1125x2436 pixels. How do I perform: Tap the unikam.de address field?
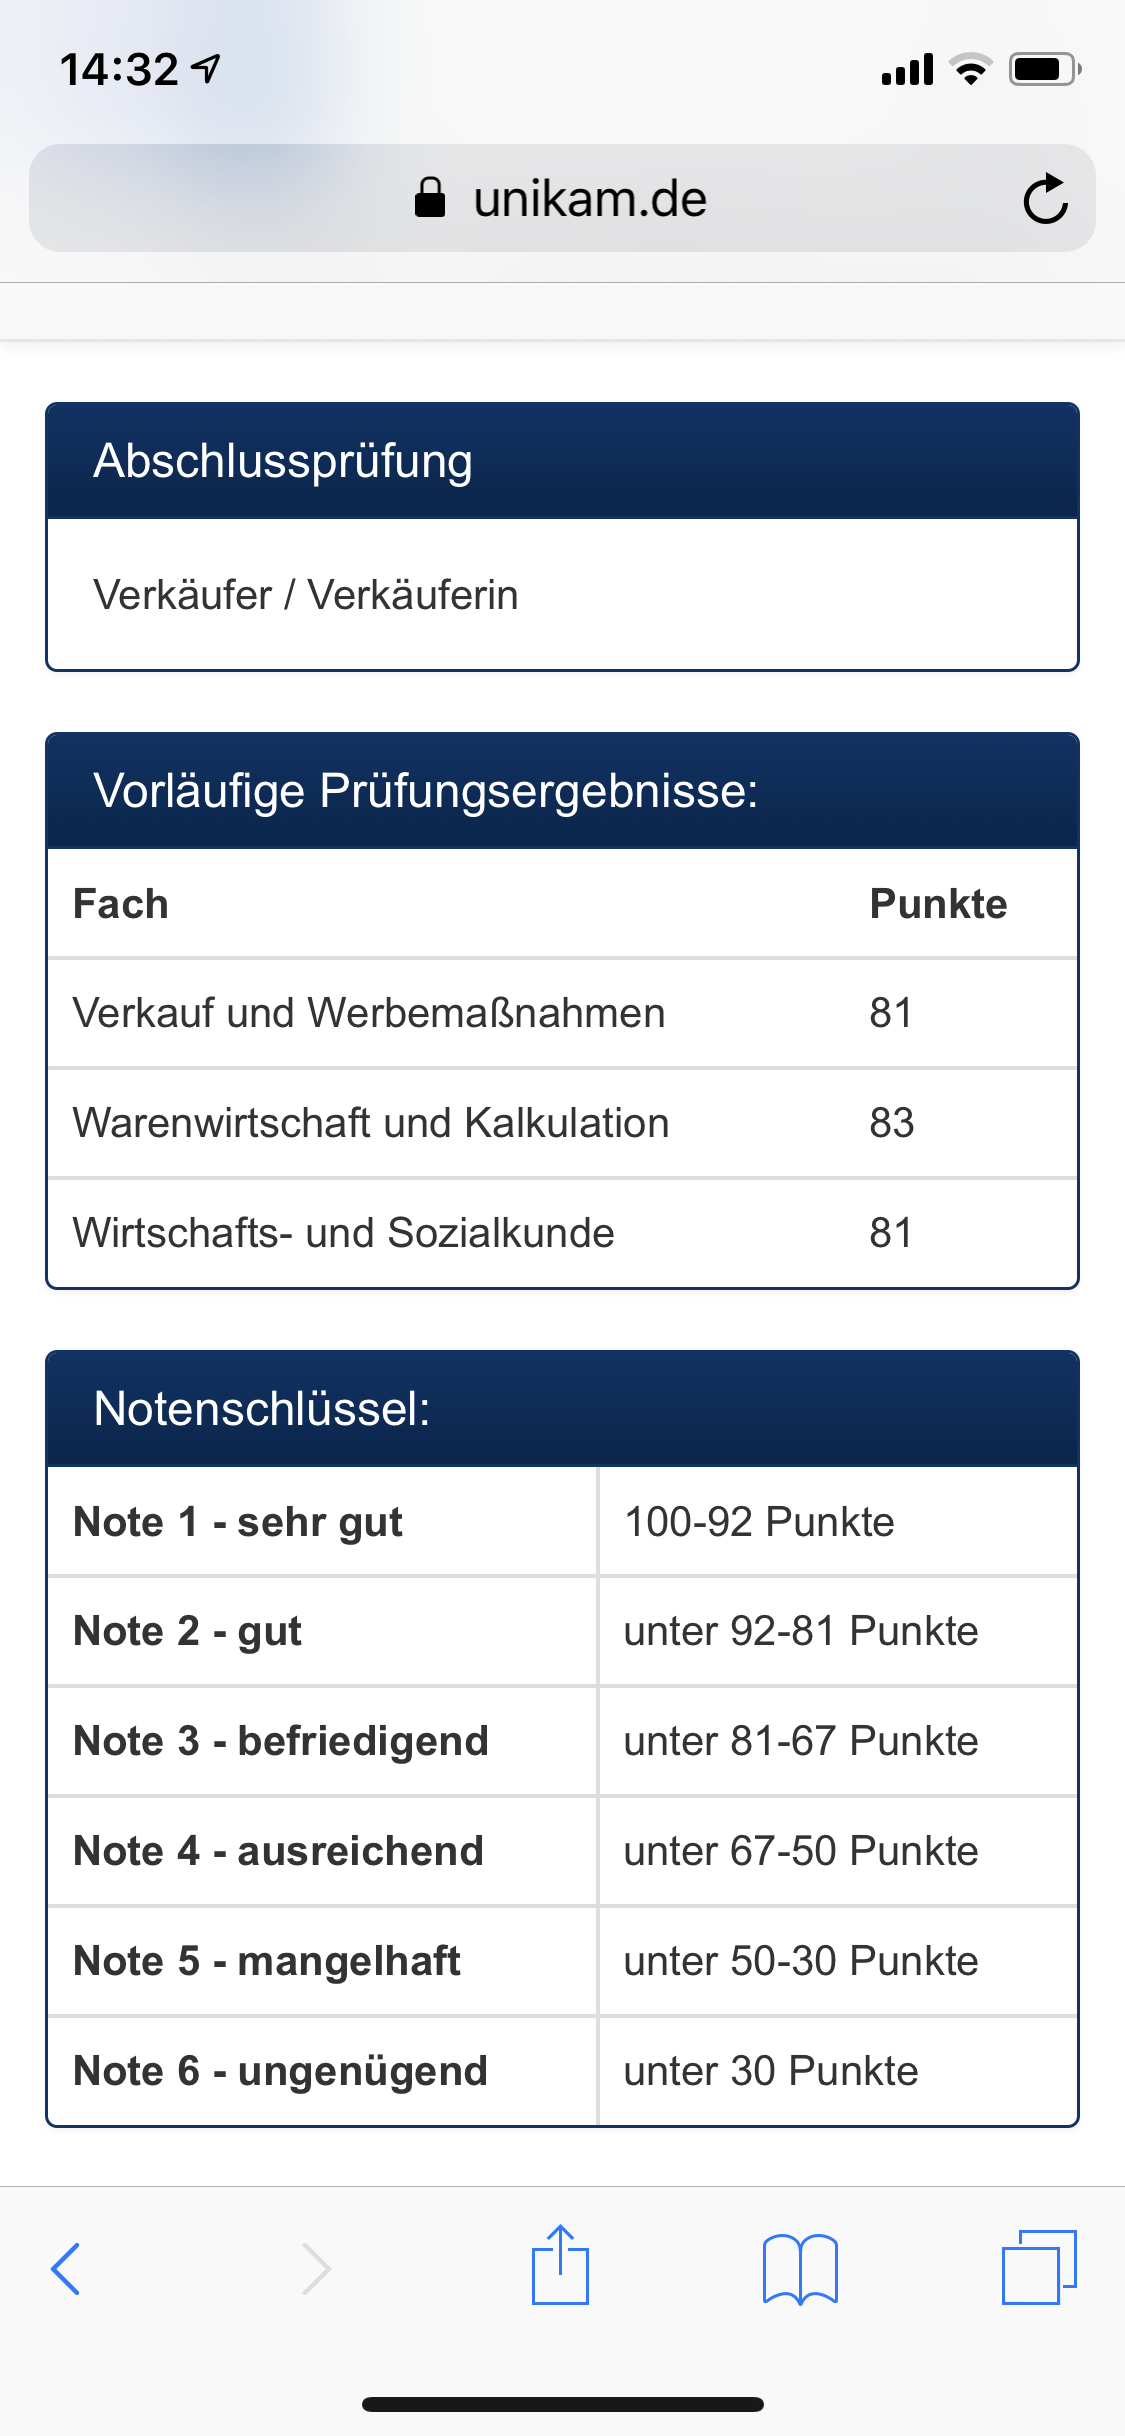tap(590, 199)
